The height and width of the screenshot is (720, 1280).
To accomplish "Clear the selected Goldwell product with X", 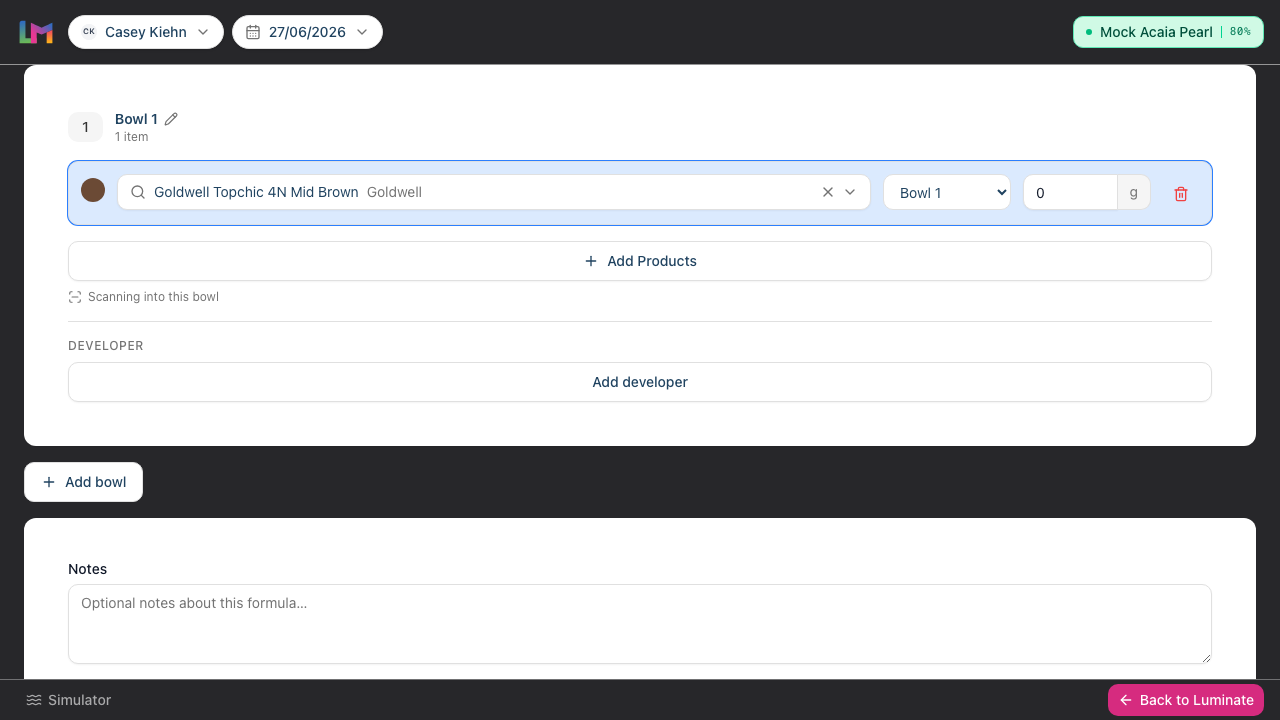I will 828,192.
